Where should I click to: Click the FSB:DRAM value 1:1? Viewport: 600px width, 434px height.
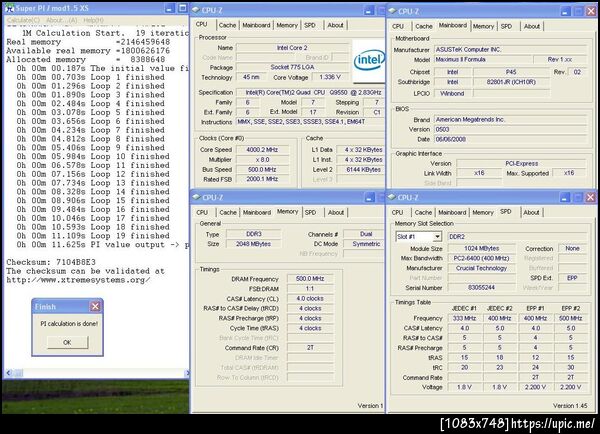pos(310,289)
